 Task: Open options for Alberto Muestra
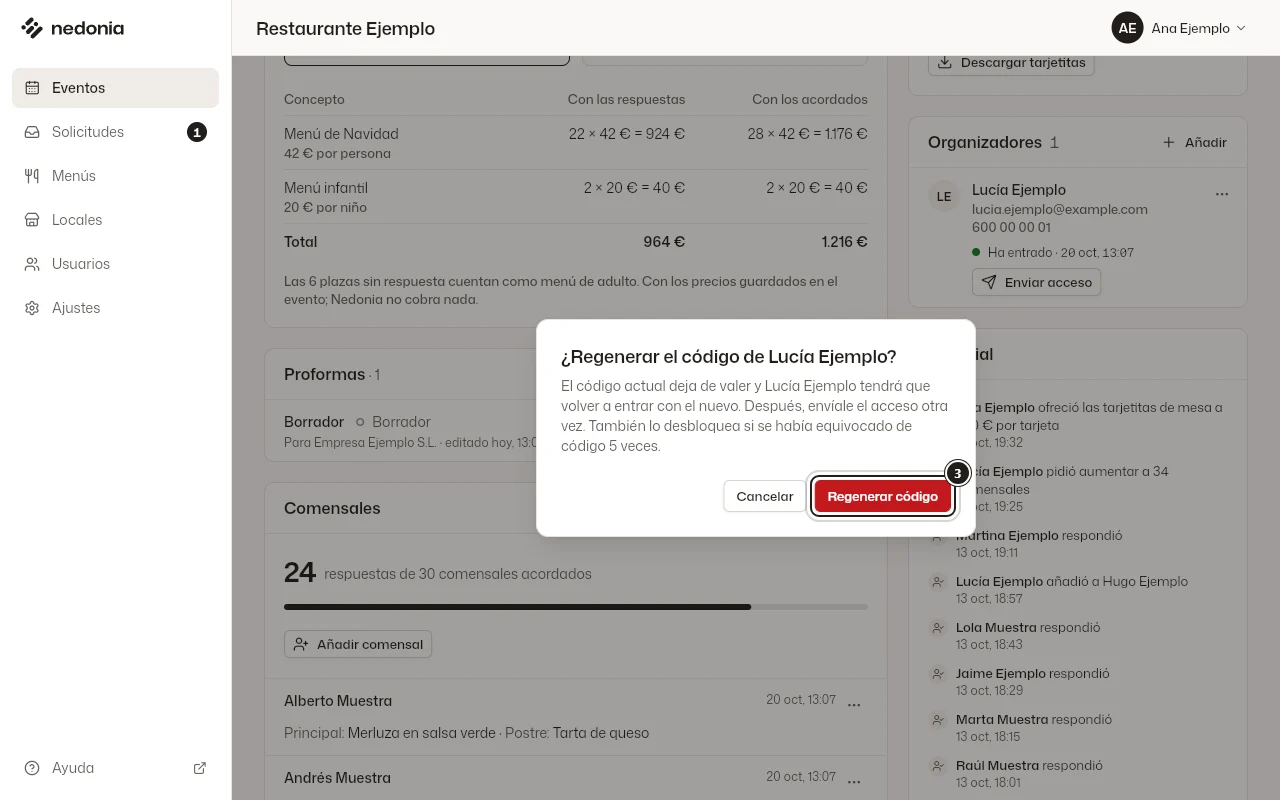click(x=854, y=705)
